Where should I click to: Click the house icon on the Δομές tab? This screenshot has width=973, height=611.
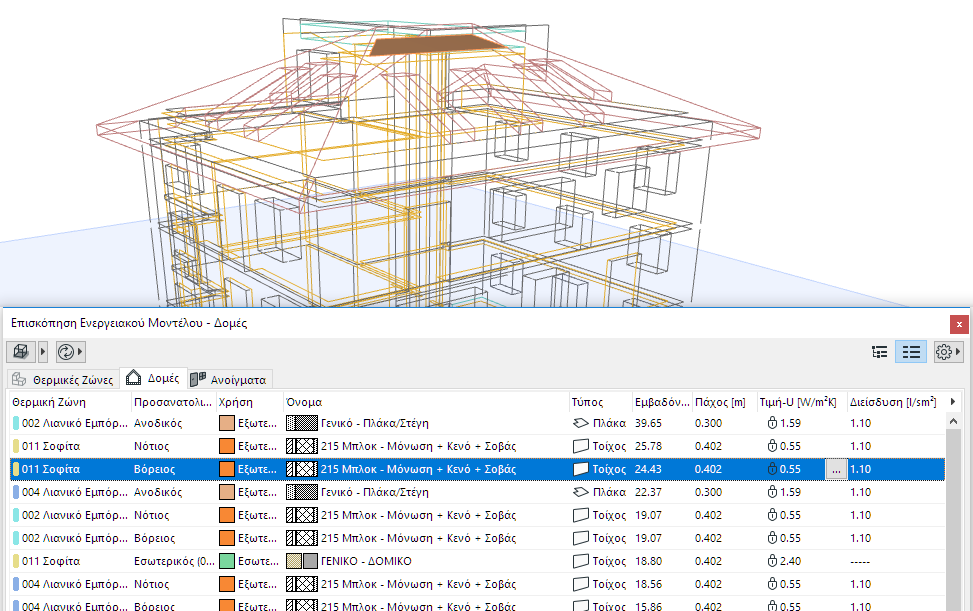pyautogui.click(x=134, y=379)
